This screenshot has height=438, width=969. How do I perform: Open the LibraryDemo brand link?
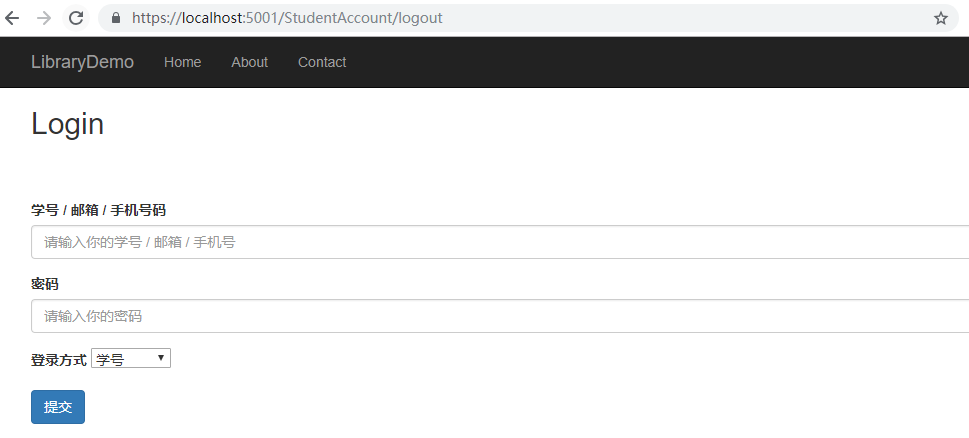click(x=82, y=62)
